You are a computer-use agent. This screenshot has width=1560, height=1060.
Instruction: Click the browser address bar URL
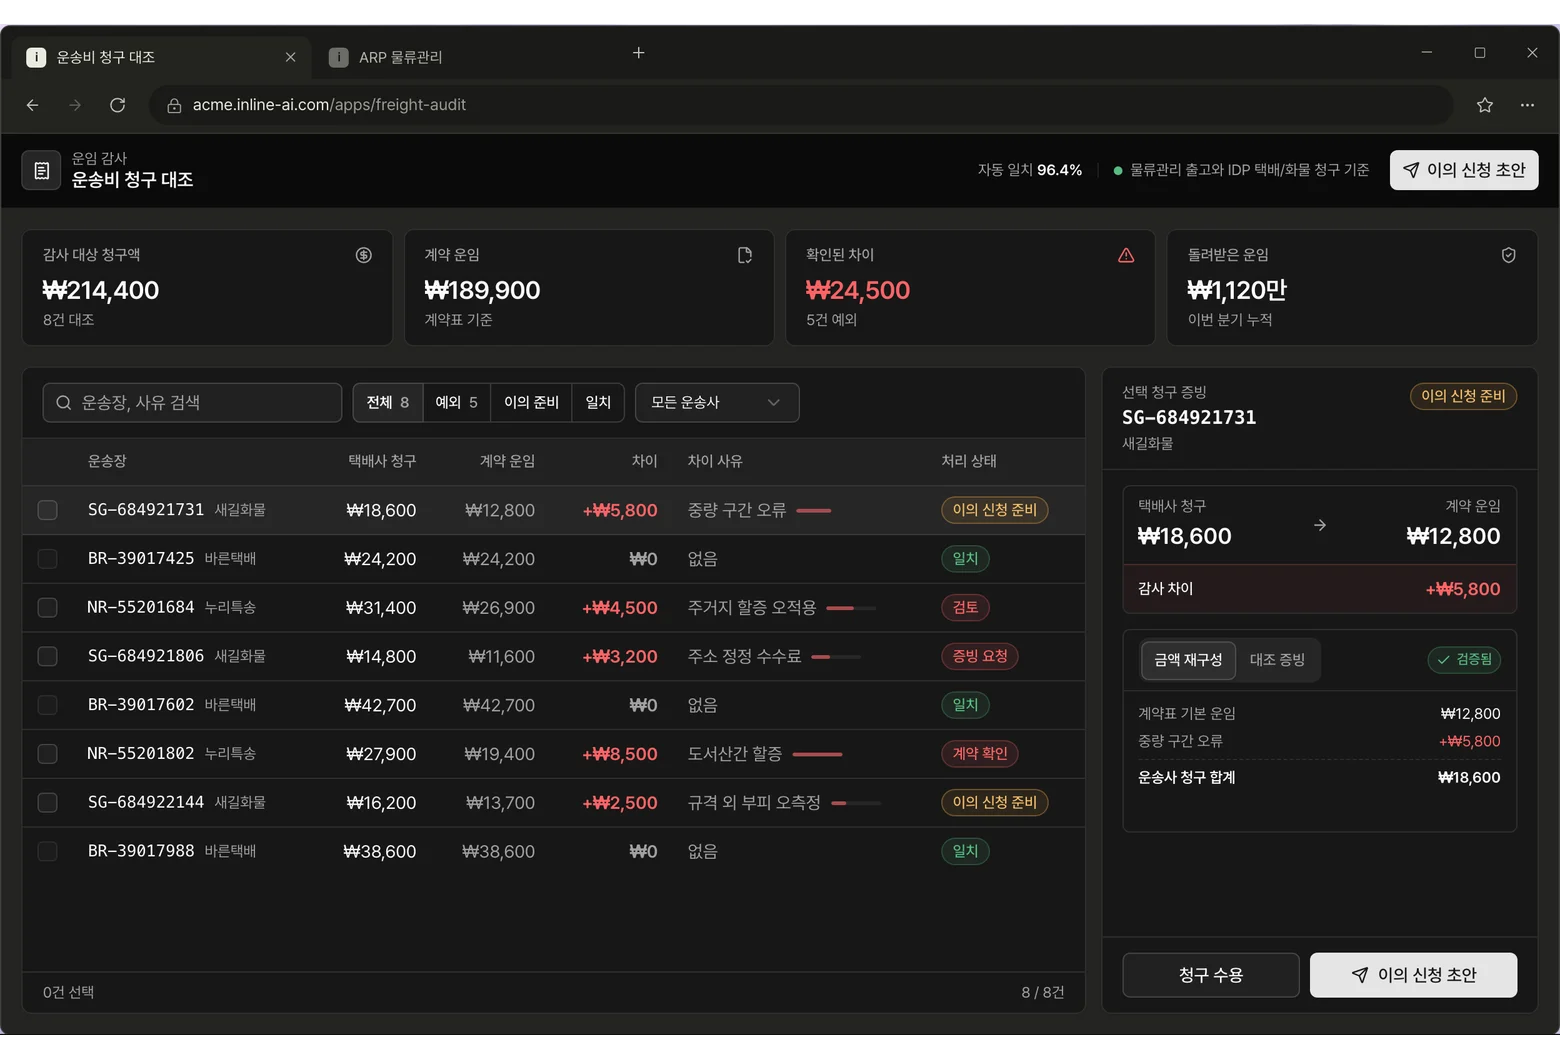329,105
